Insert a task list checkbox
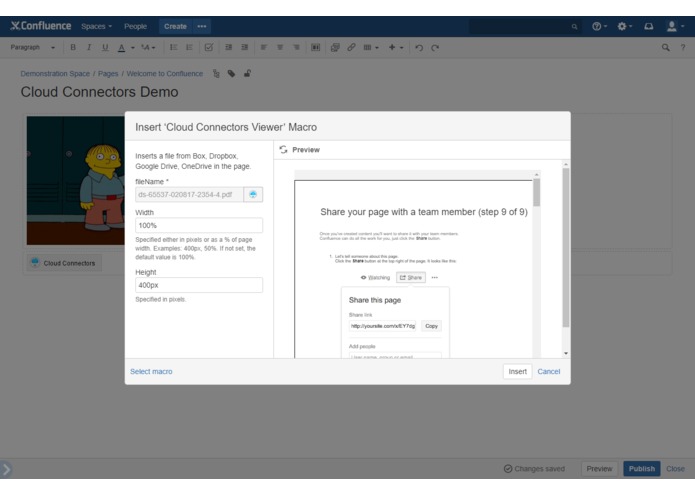Screen dimensions: 695x494 [x=209, y=47]
